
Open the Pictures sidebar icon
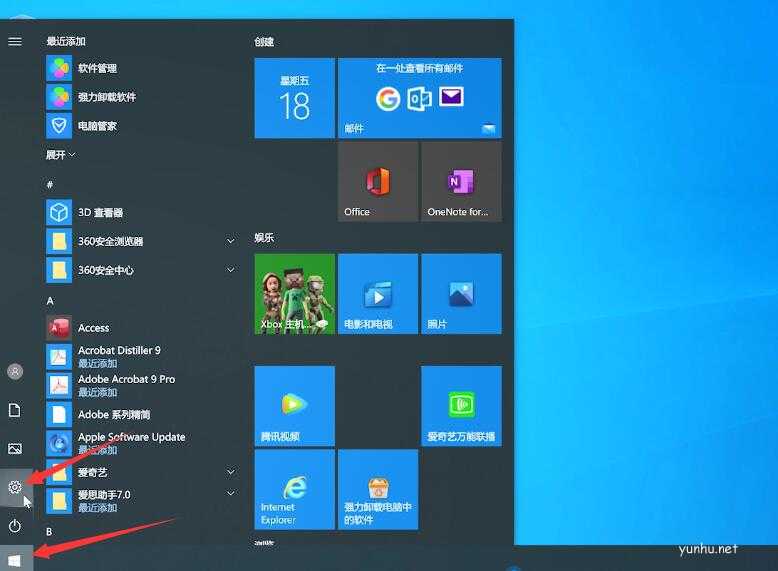(x=15, y=448)
